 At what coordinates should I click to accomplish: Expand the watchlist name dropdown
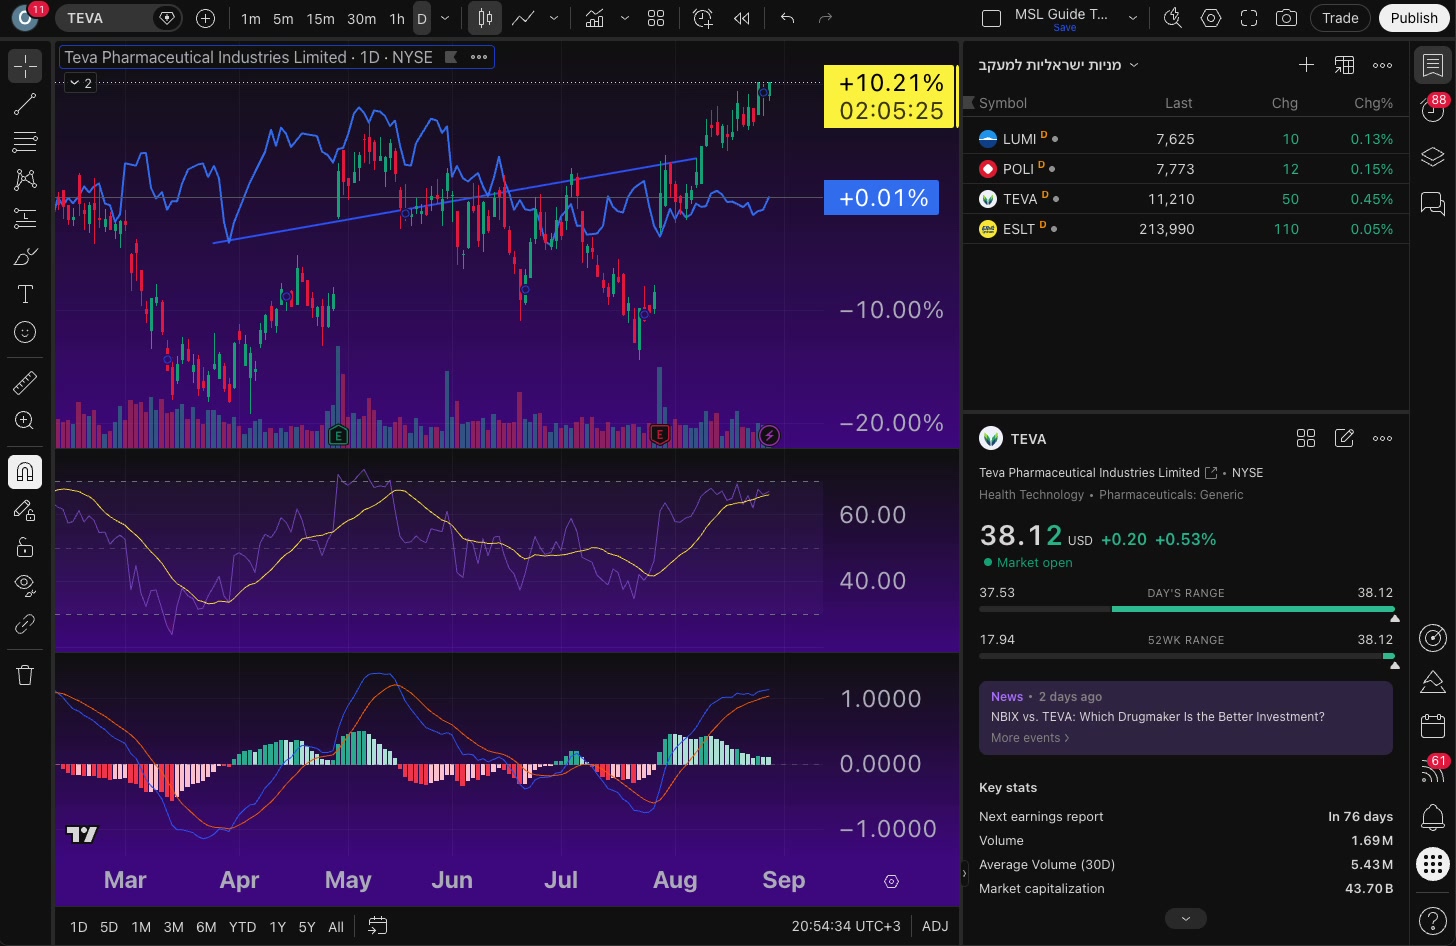(1134, 65)
